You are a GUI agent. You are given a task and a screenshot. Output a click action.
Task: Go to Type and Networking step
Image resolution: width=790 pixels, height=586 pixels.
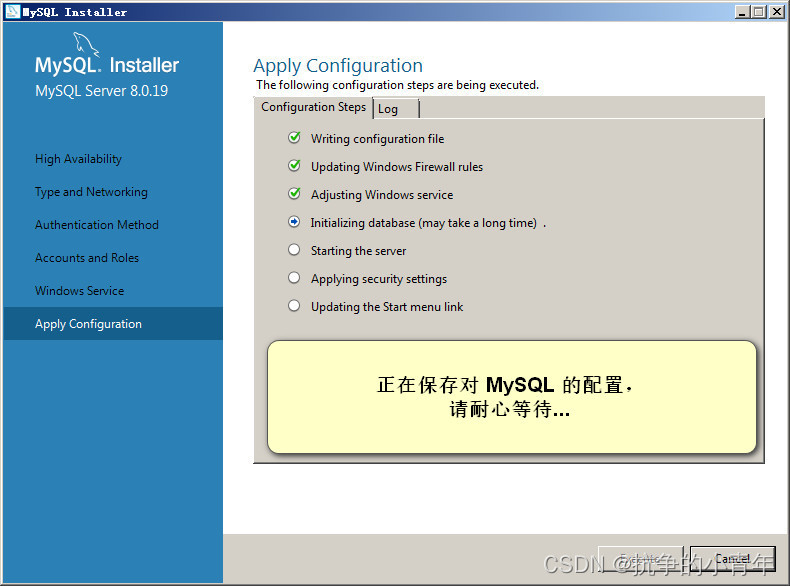(x=91, y=192)
